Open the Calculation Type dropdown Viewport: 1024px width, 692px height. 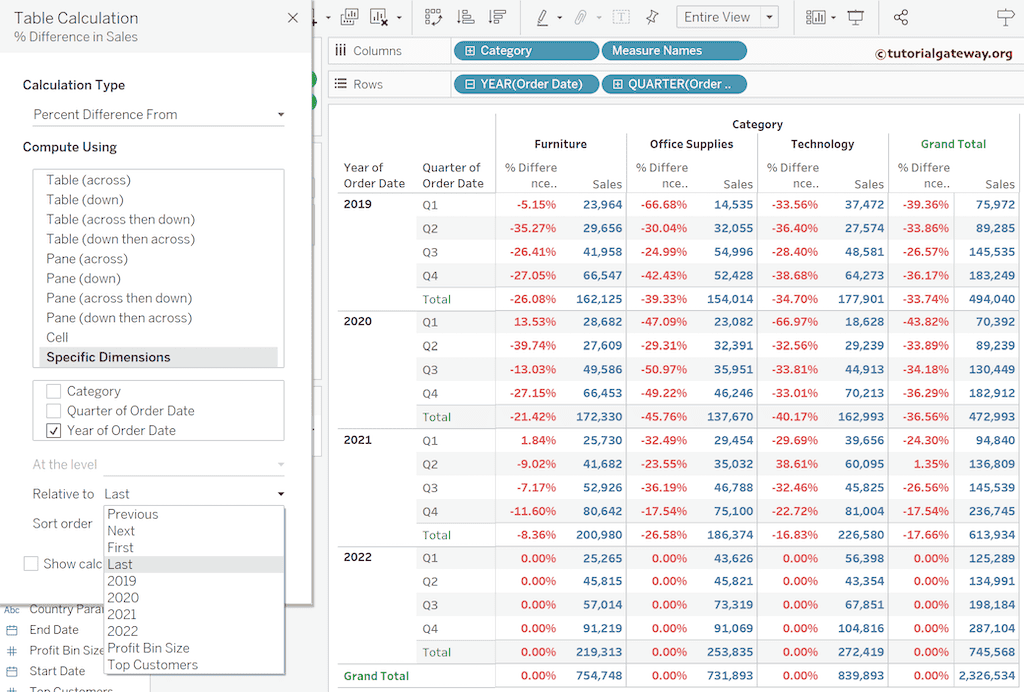[158, 115]
